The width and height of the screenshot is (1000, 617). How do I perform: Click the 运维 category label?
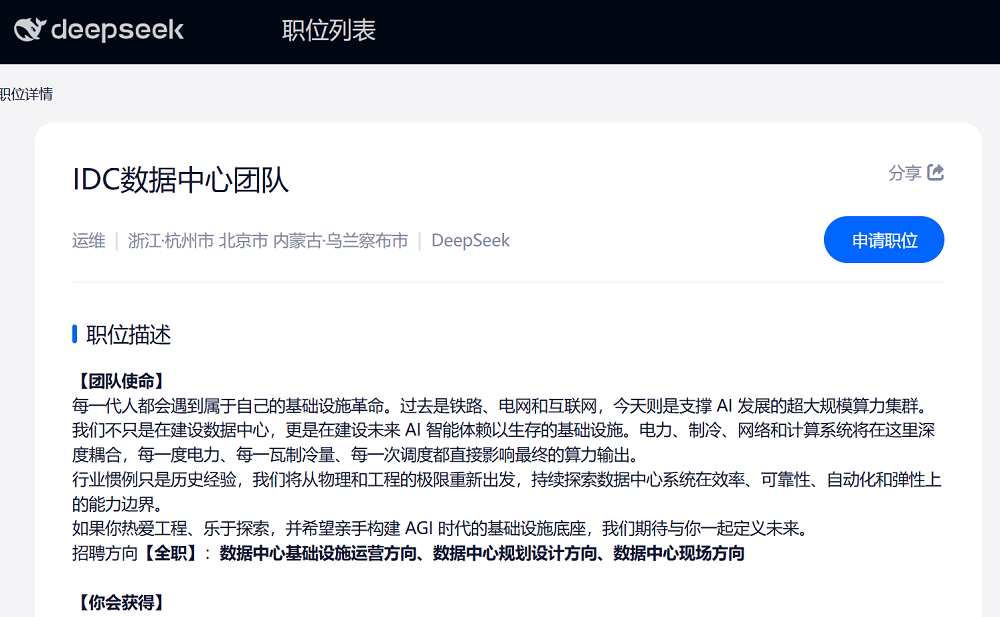pos(89,241)
